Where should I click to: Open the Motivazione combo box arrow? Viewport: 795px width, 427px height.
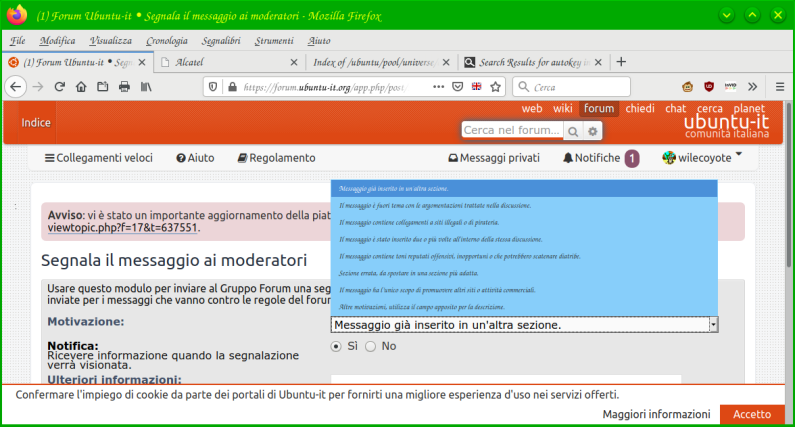point(713,325)
